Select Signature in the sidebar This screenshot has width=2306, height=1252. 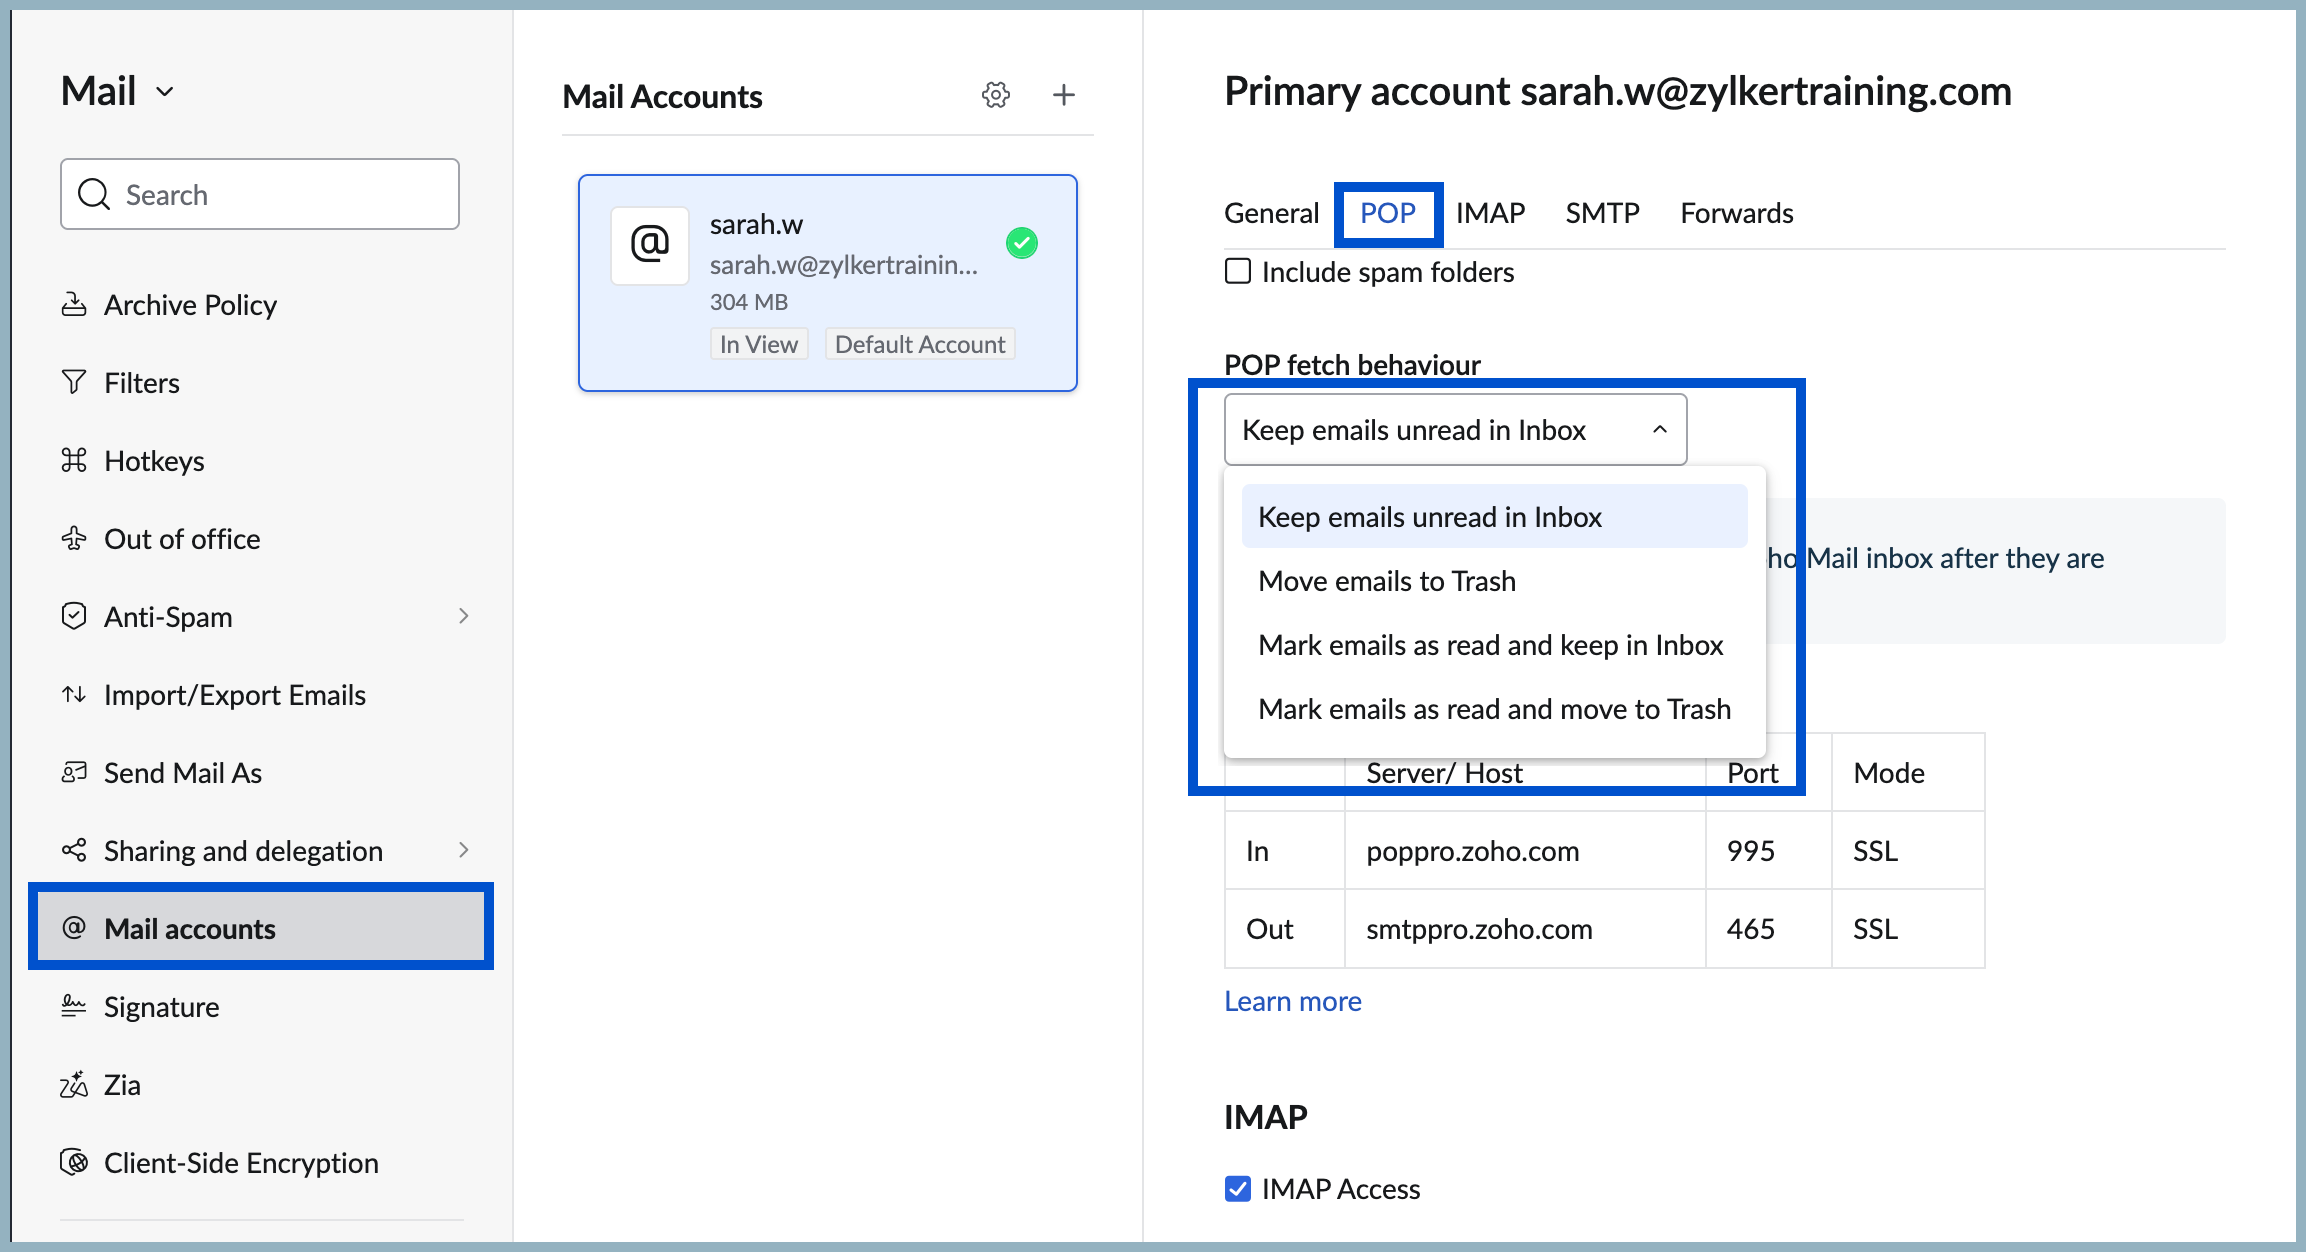click(161, 1007)
